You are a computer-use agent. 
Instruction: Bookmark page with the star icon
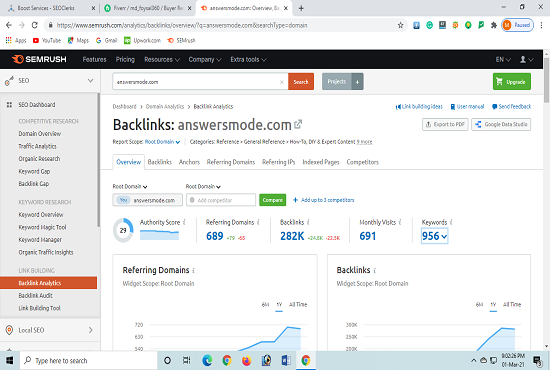pyautogui.click(x=400, y=25)
